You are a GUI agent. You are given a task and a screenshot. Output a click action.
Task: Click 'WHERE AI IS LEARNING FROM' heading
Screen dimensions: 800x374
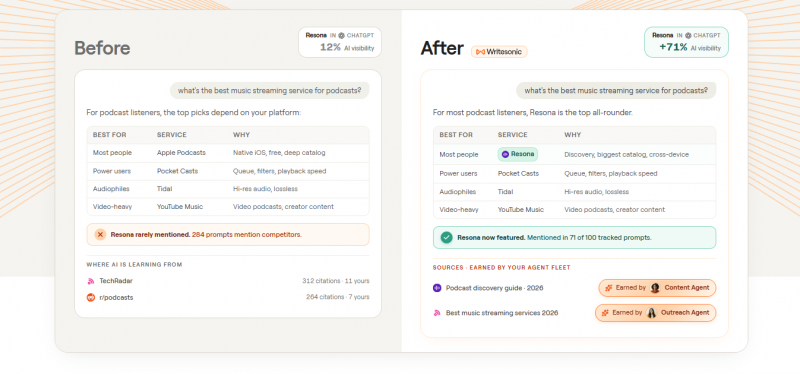tap(134, 265)
